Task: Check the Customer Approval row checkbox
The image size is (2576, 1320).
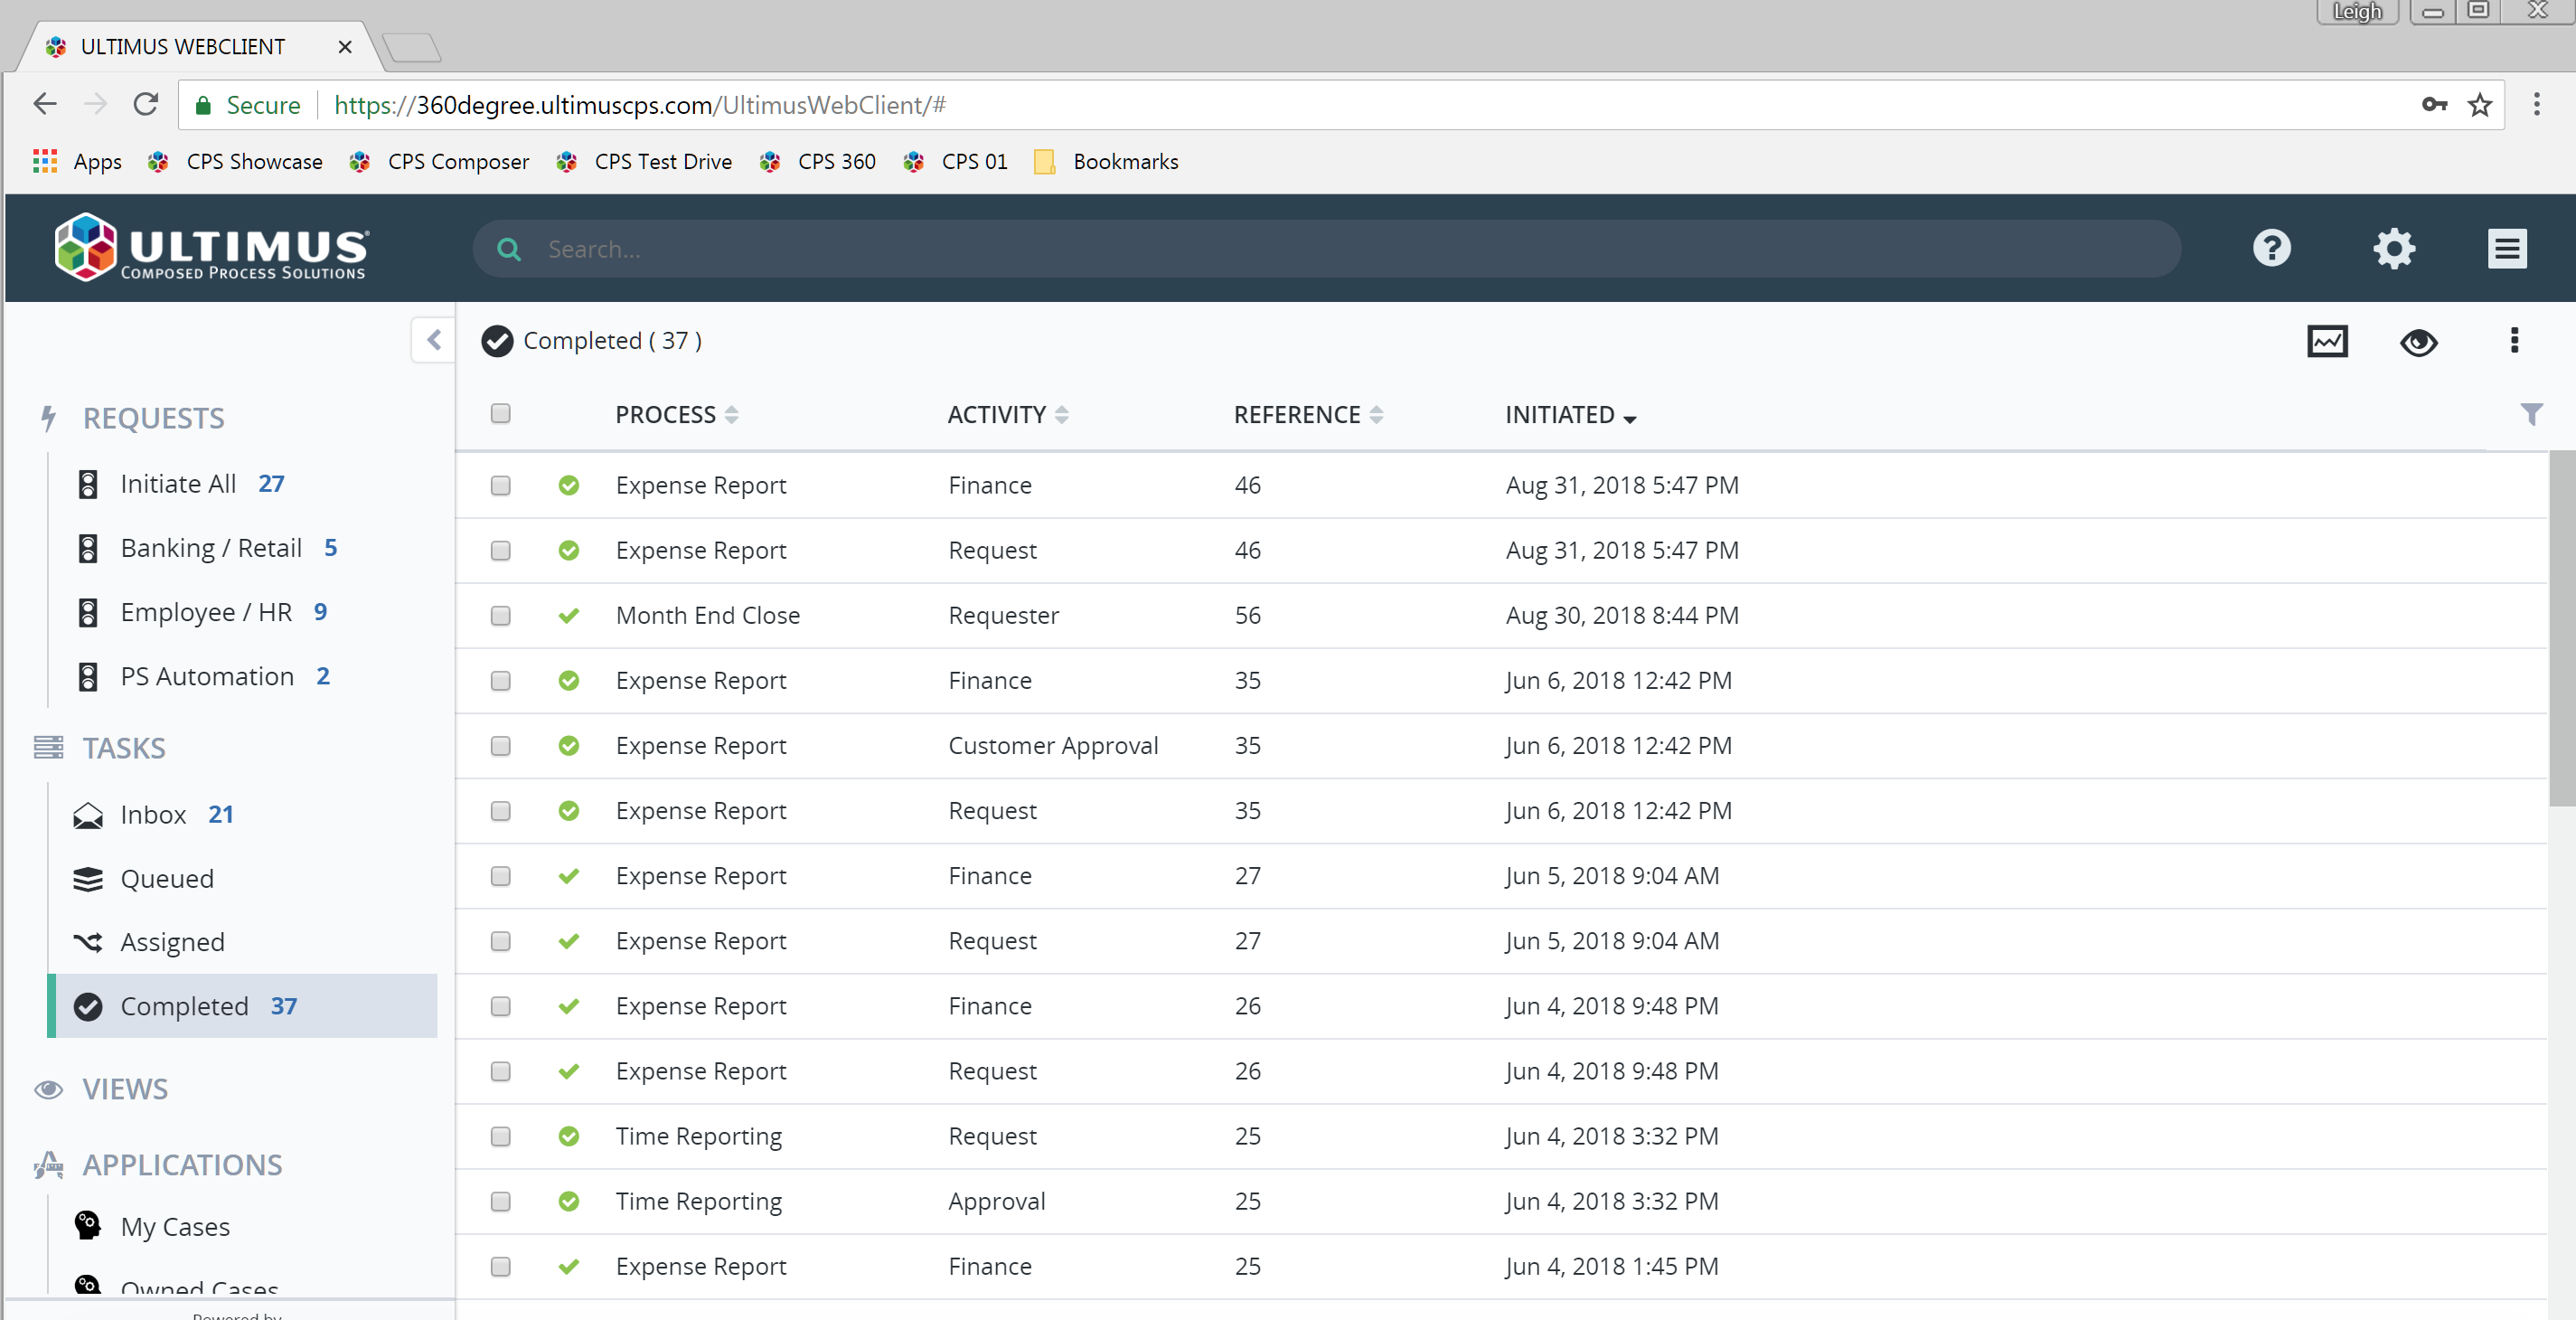Action: click(x=500, y=746)
